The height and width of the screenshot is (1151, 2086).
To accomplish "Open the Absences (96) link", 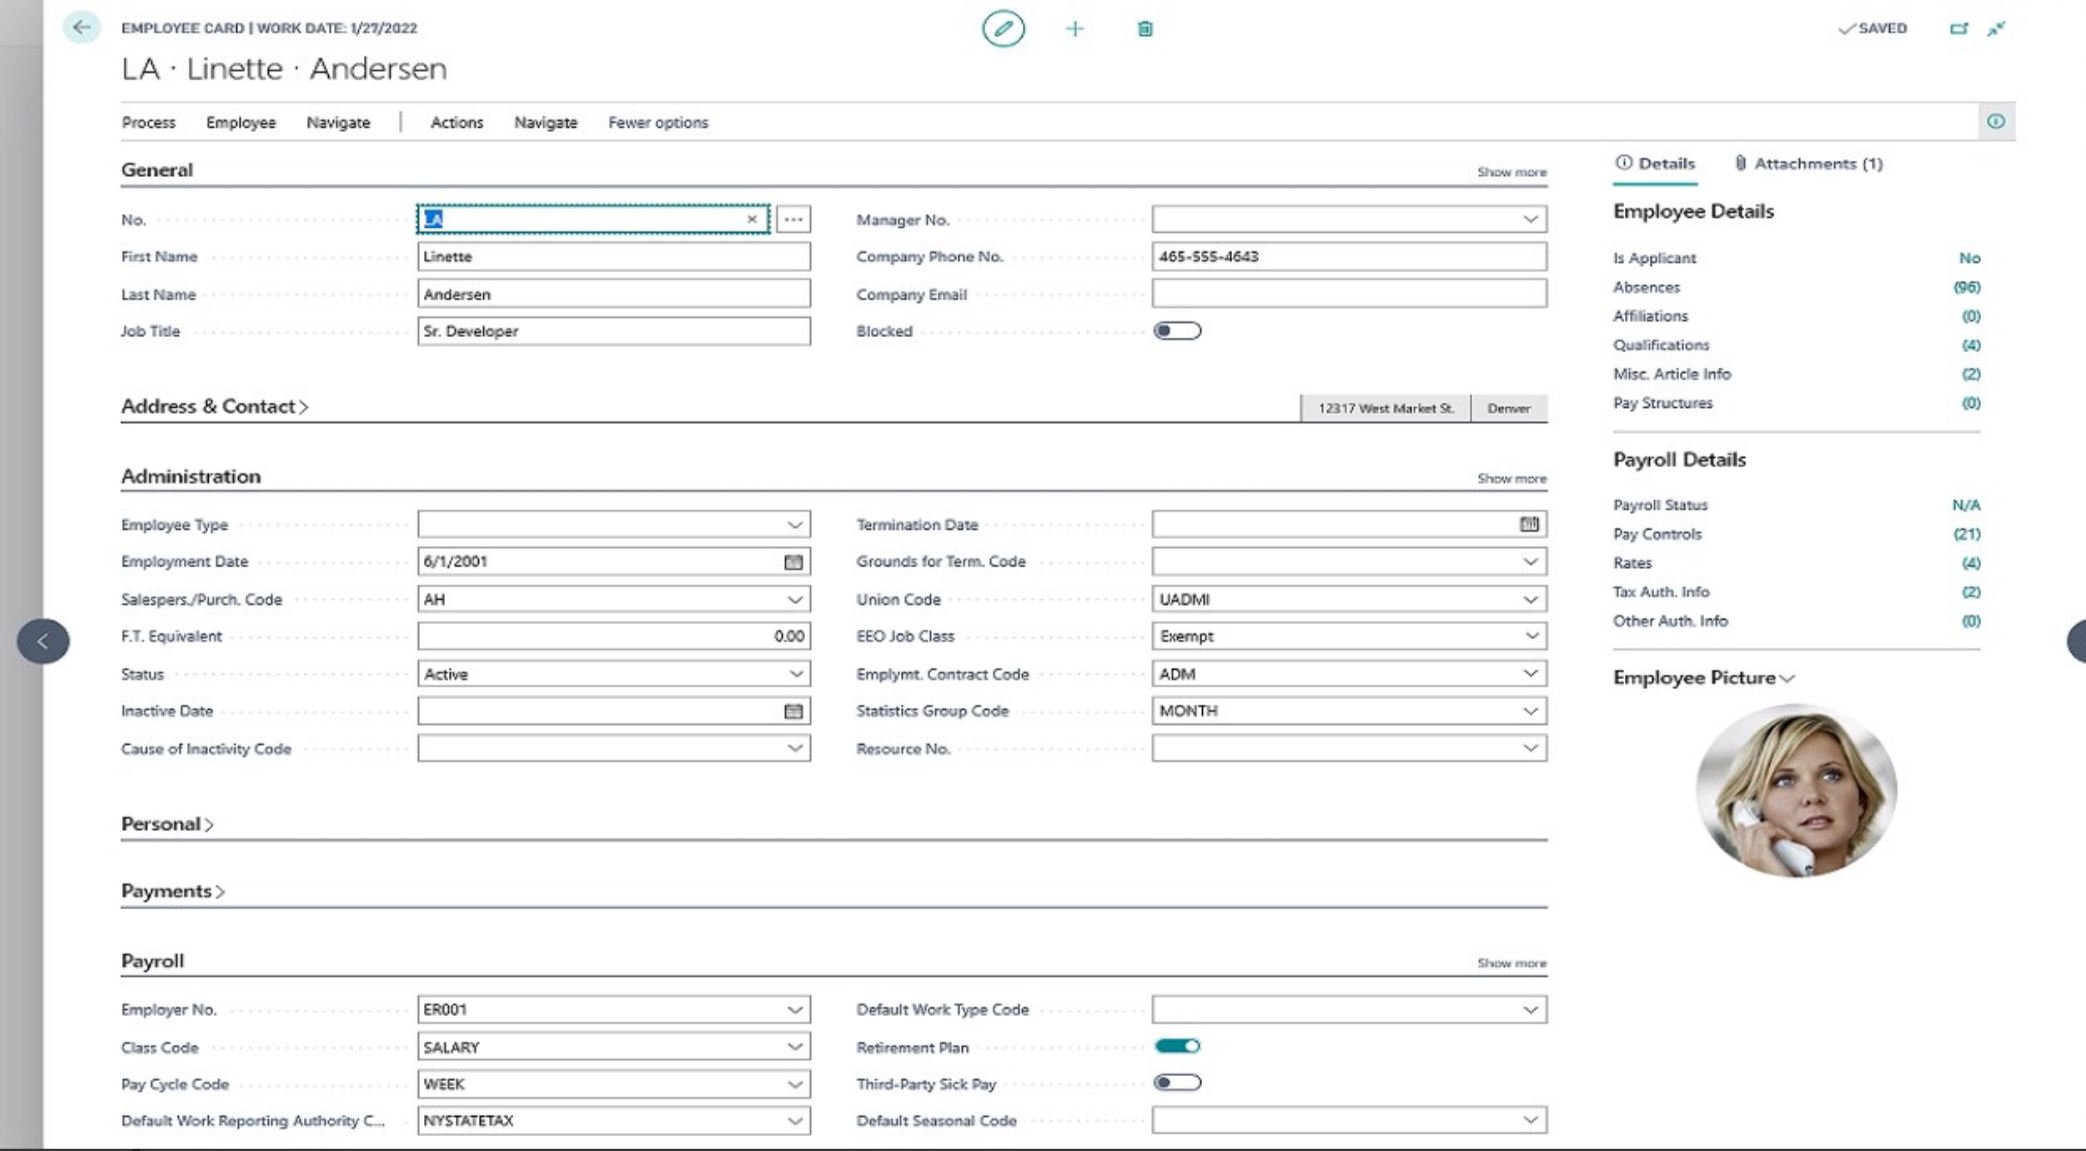I will pyautogui.click(x=1967, y=287).
